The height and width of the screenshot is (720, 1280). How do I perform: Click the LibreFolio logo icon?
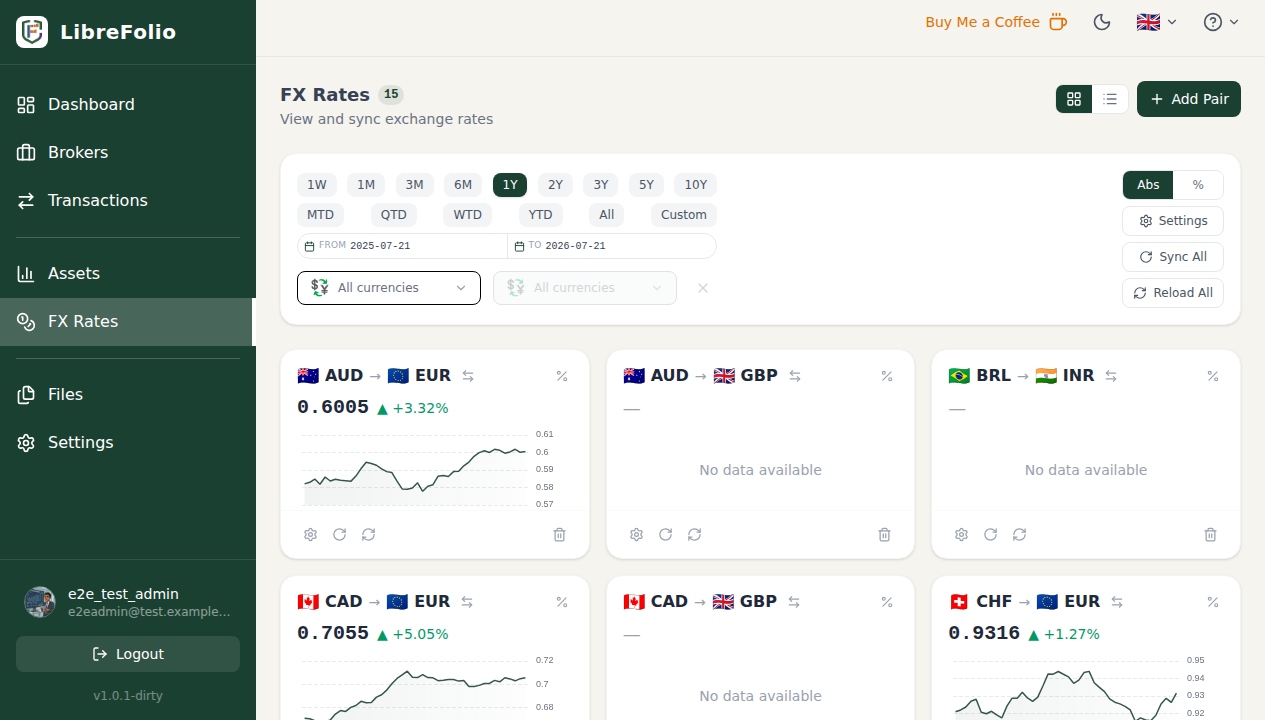(x=32, y=32)
